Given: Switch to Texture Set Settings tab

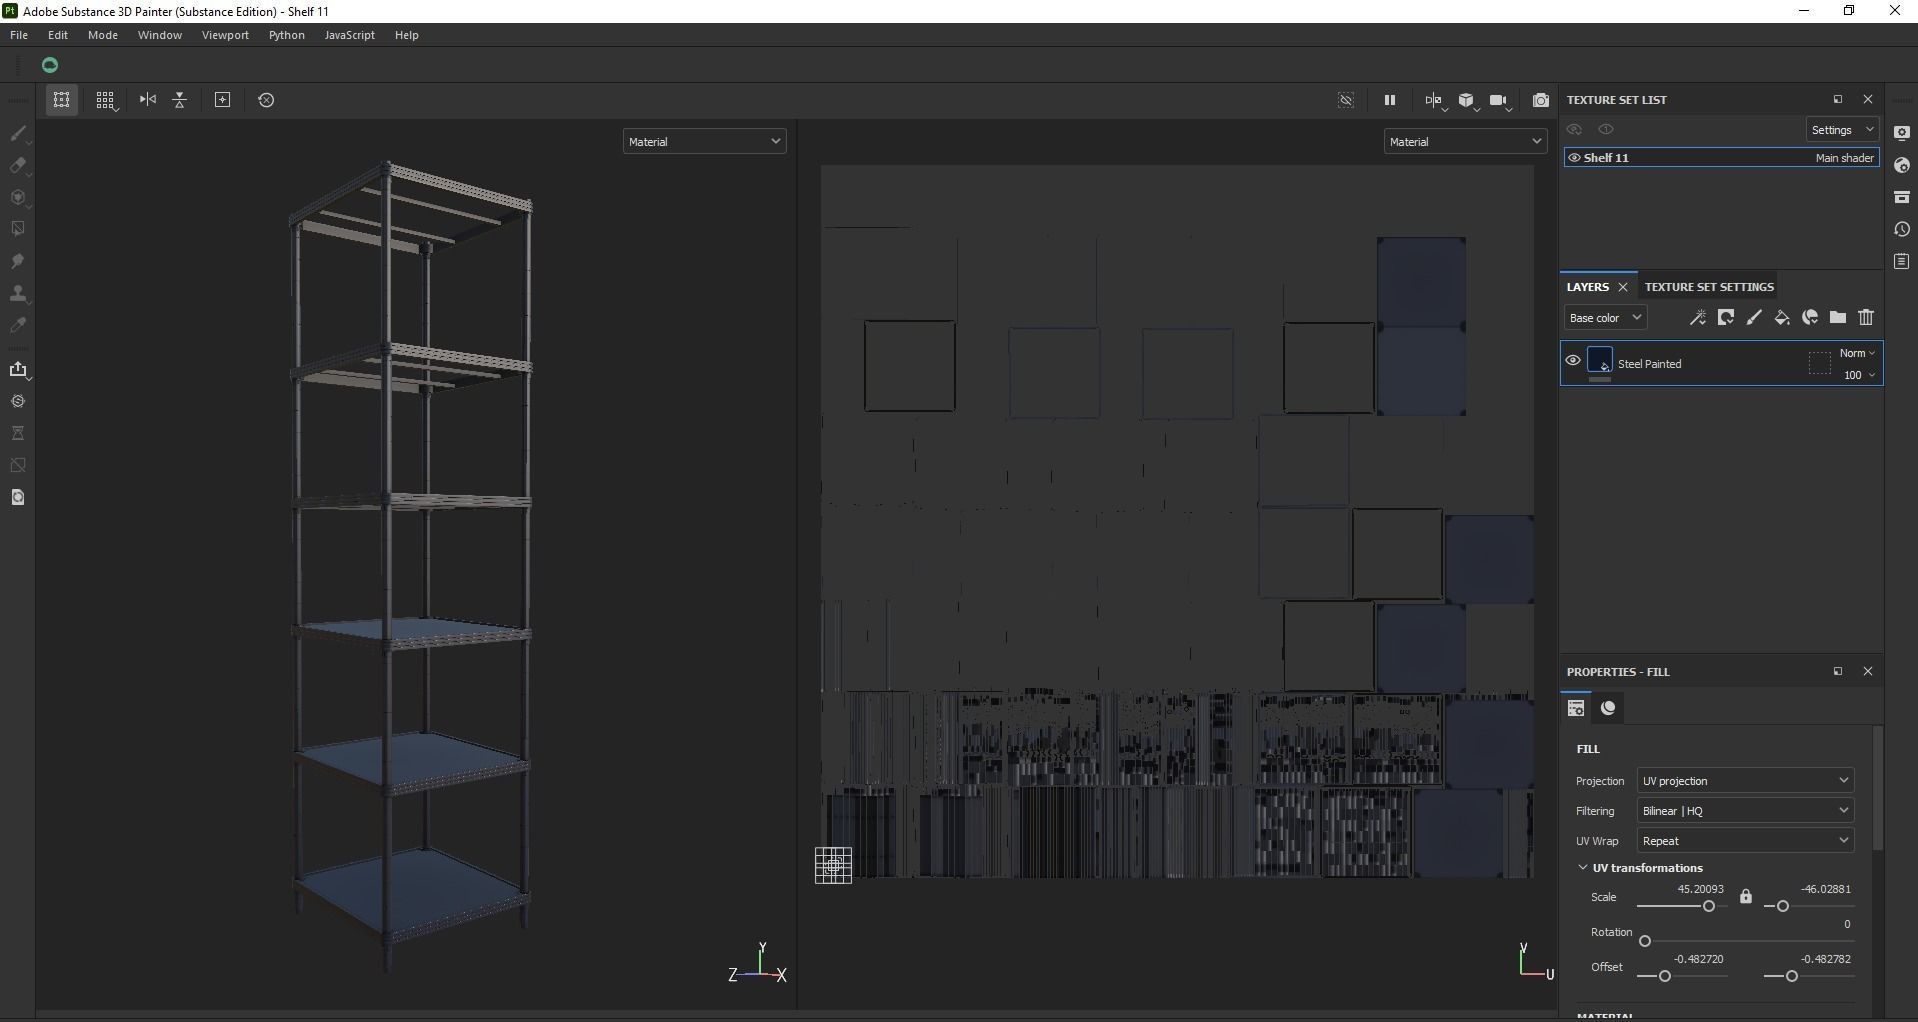Looking at the screenshot, I should point(1709,287).
